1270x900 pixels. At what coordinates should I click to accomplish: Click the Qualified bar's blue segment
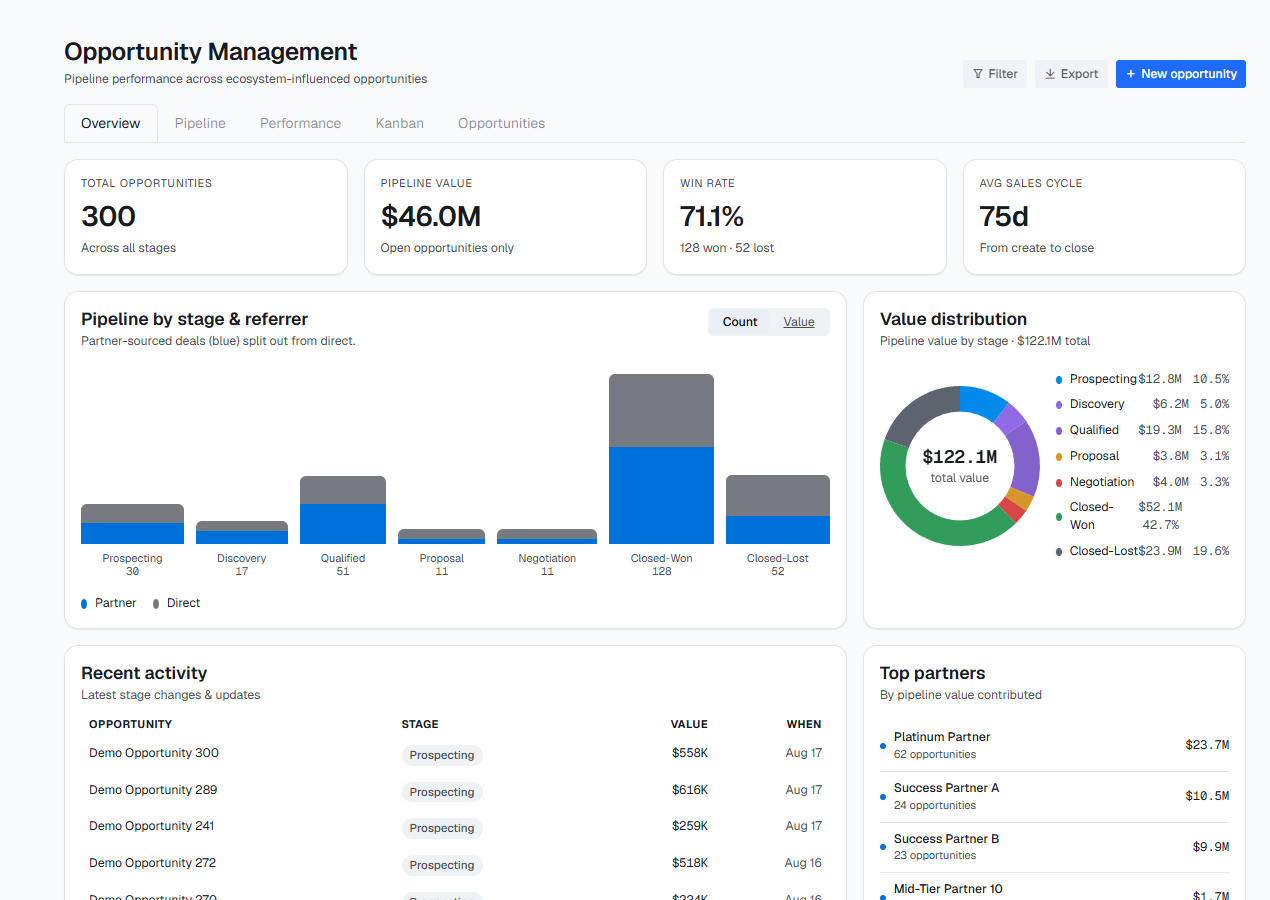click(x=343, y=524)
